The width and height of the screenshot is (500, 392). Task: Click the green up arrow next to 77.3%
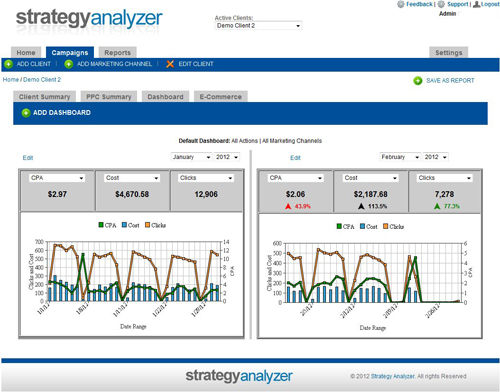pyautogui.click(x=437, y=206)
